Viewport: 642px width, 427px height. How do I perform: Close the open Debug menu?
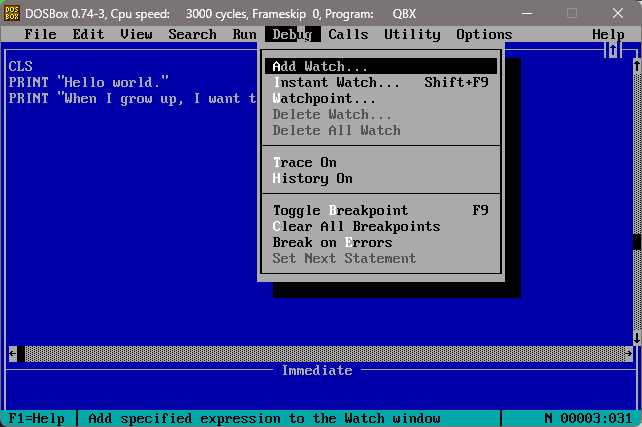(292, 34)
